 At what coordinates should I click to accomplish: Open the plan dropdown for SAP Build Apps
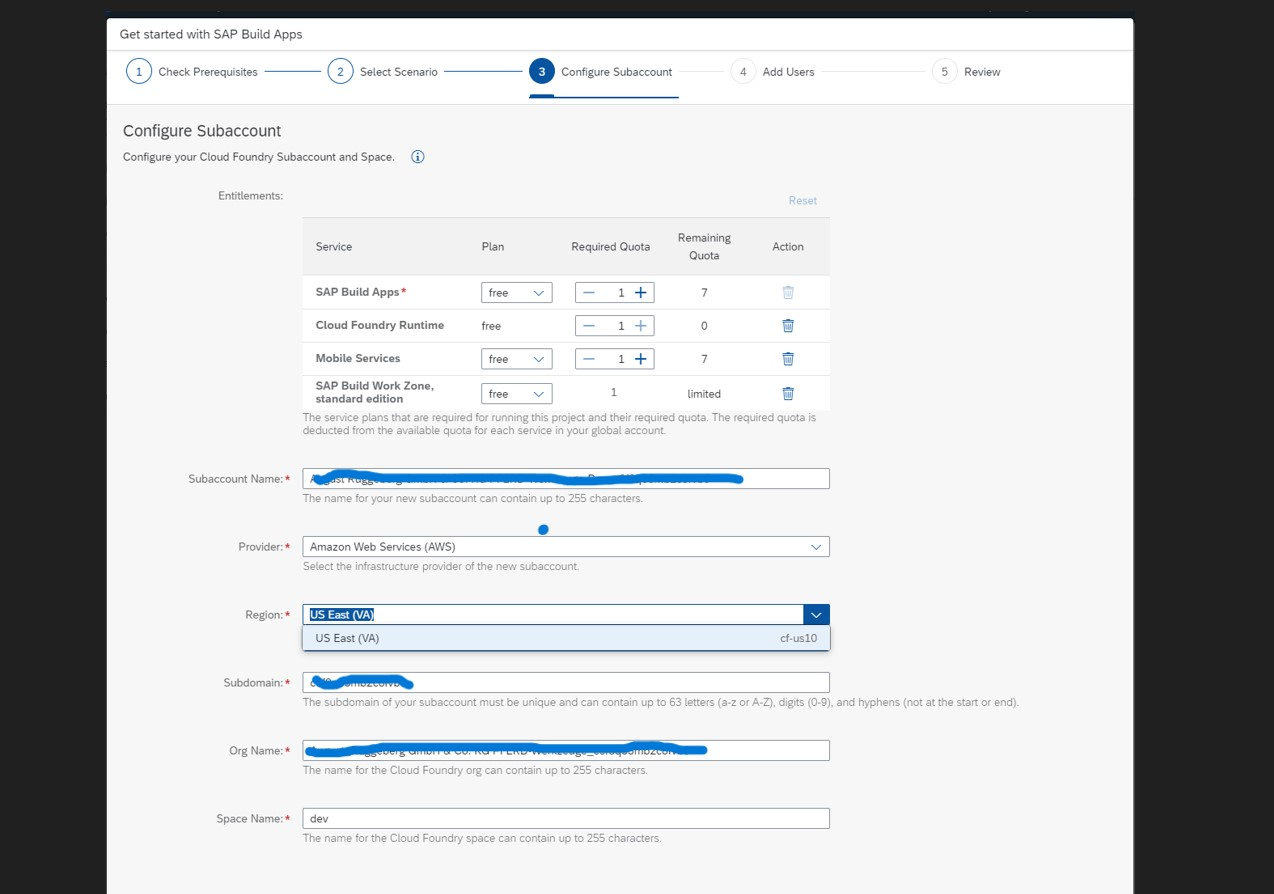point(516,293)
